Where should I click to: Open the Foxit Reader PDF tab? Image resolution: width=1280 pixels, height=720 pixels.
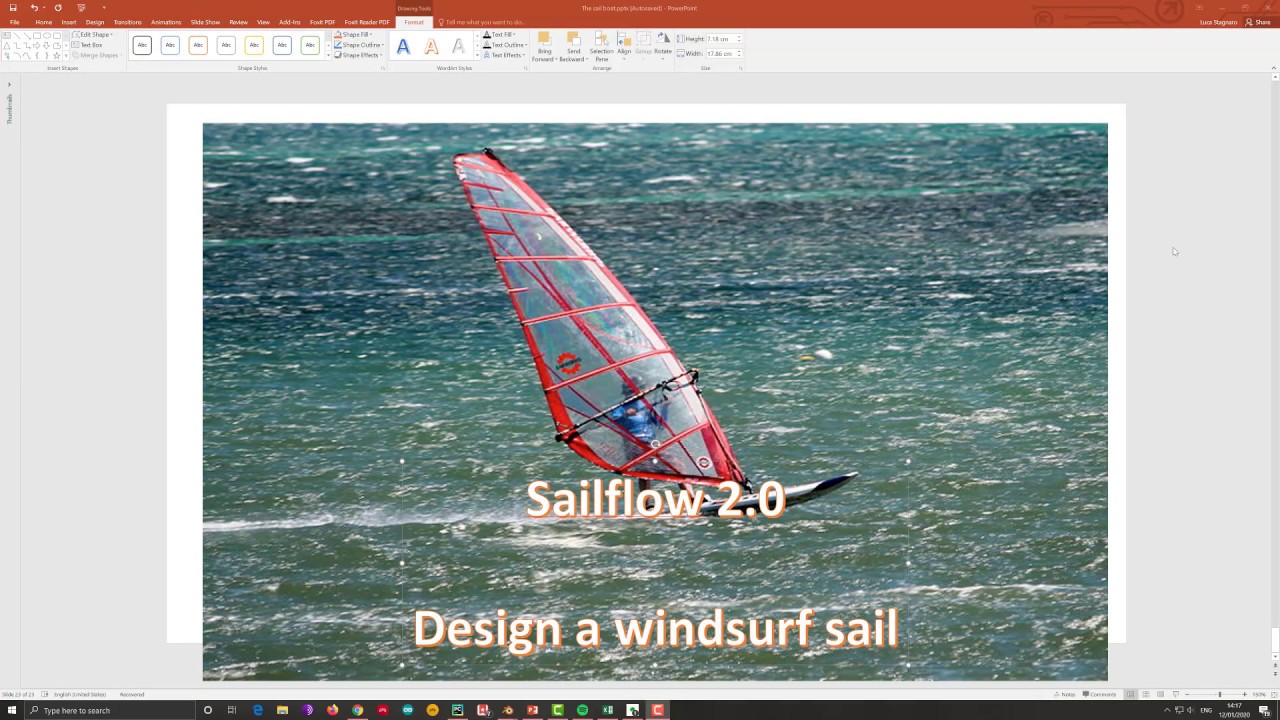click(367, 22)
